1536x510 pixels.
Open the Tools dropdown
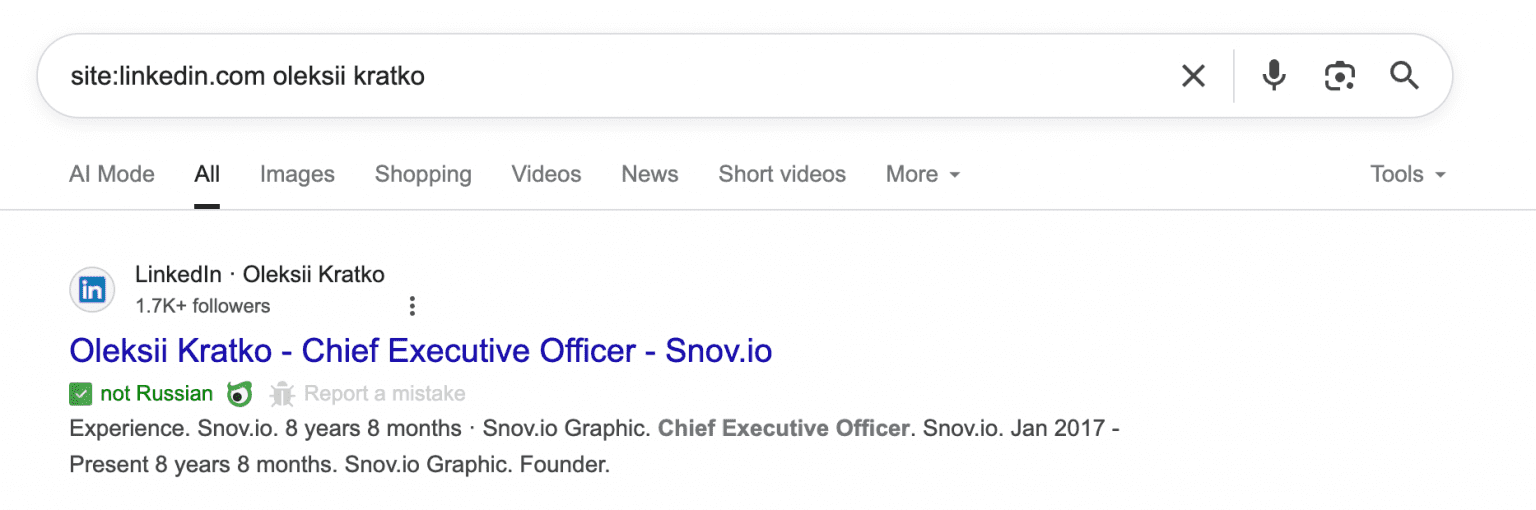(x=1407, y=174)
